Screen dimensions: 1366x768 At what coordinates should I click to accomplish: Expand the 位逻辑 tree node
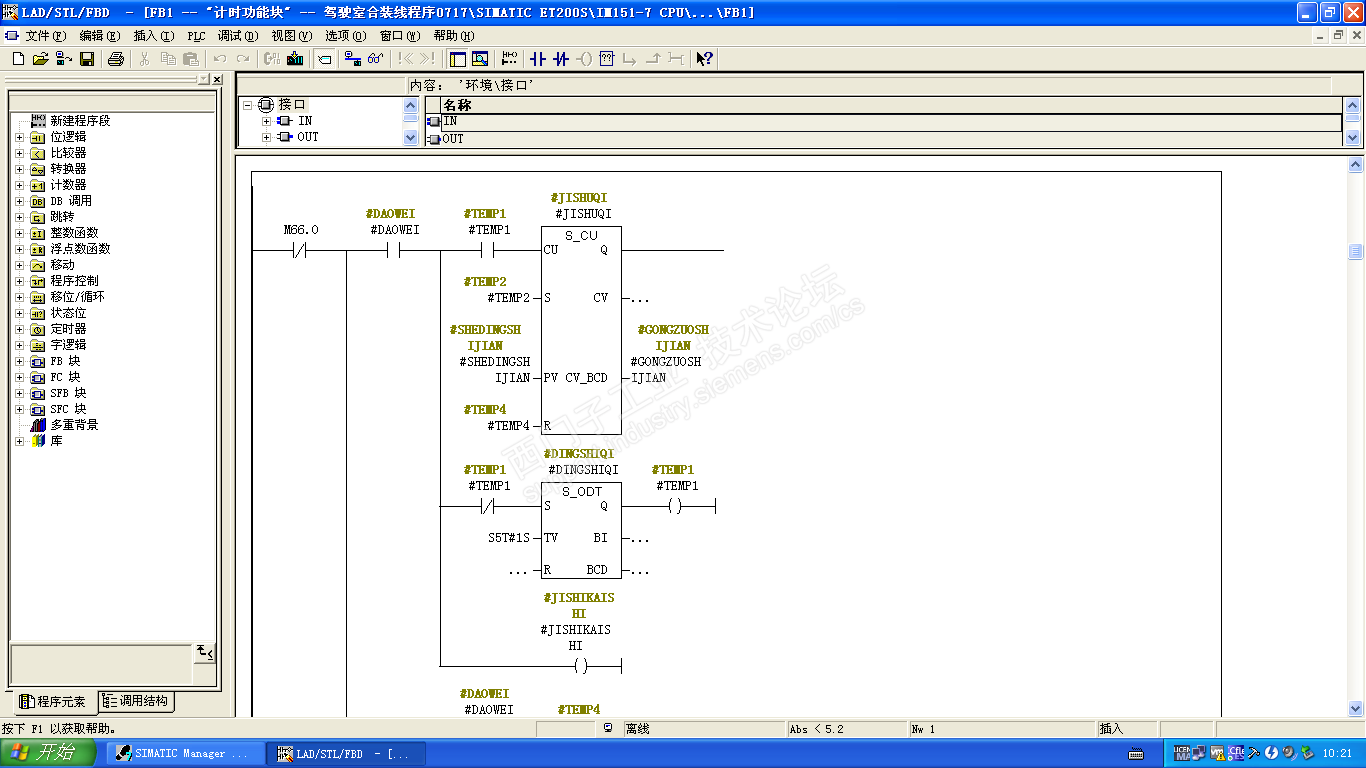pos(19,137)
